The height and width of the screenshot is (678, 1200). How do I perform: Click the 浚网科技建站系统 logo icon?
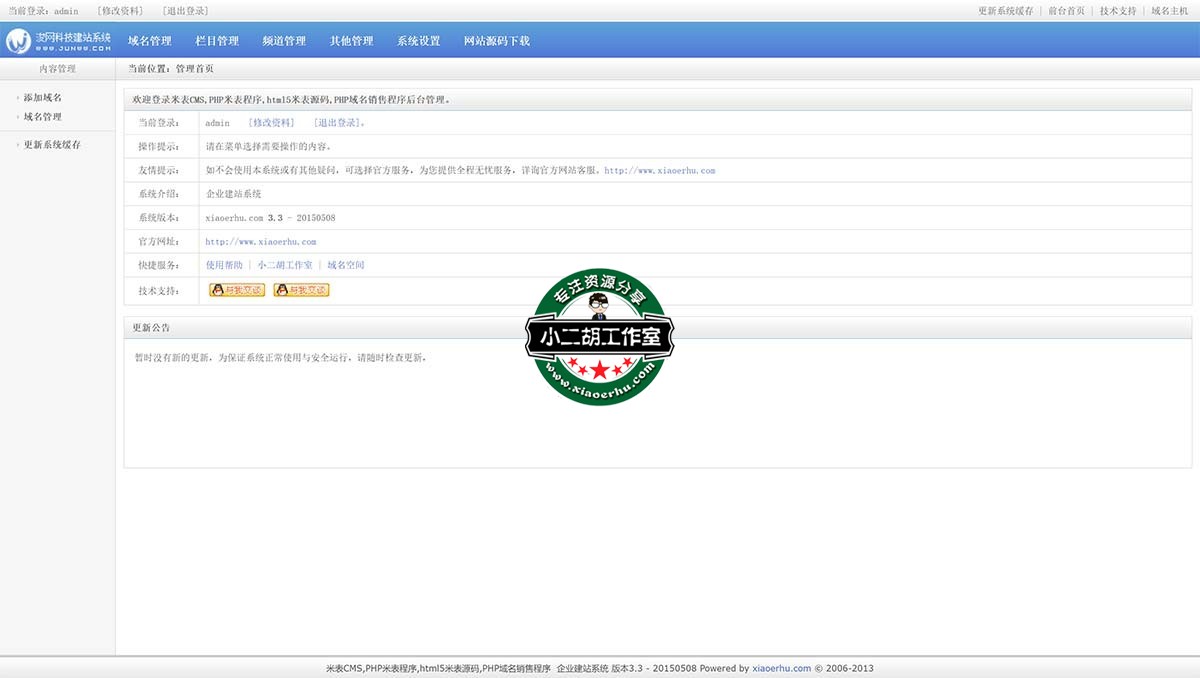tap(20, 41)
